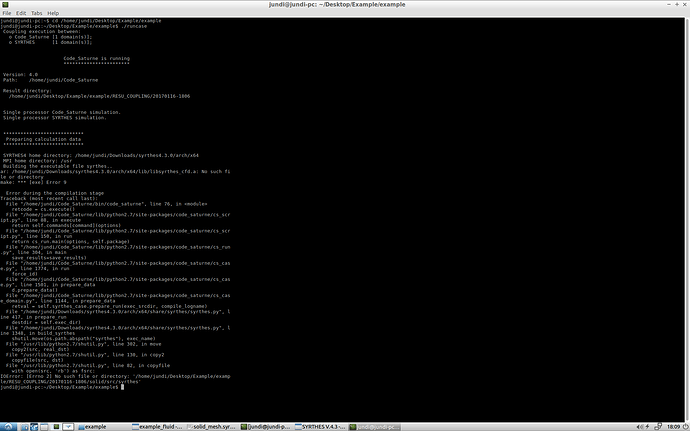
Task: Select the active jundi@jundi-pc terminal task
Action: pyautogui.click(x=375, y=427)
